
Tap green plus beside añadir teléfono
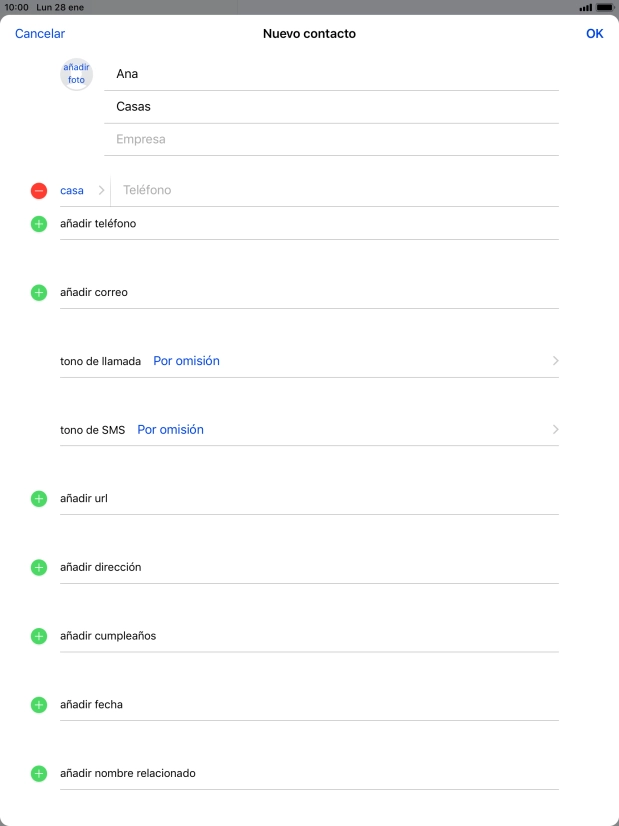[x=39, y=224]
